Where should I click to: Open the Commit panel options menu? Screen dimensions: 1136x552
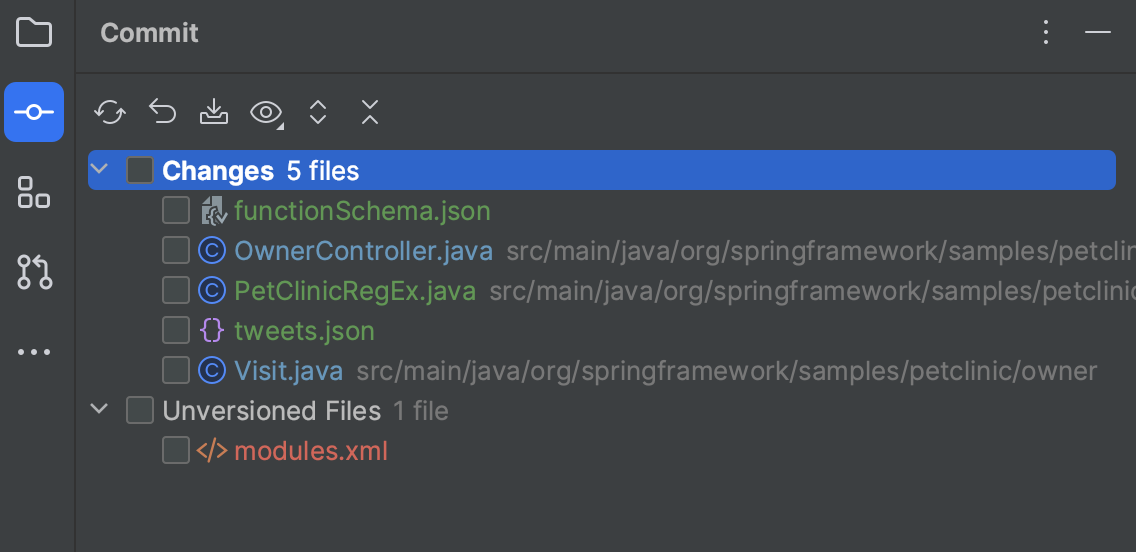click(1046, 33)
